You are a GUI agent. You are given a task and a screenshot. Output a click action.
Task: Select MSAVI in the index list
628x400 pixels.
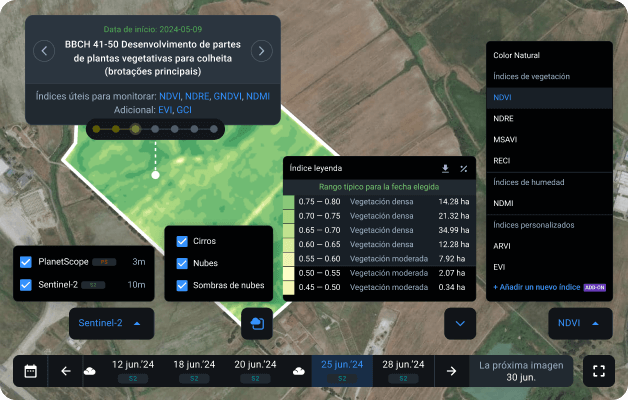tap(505, 140)
